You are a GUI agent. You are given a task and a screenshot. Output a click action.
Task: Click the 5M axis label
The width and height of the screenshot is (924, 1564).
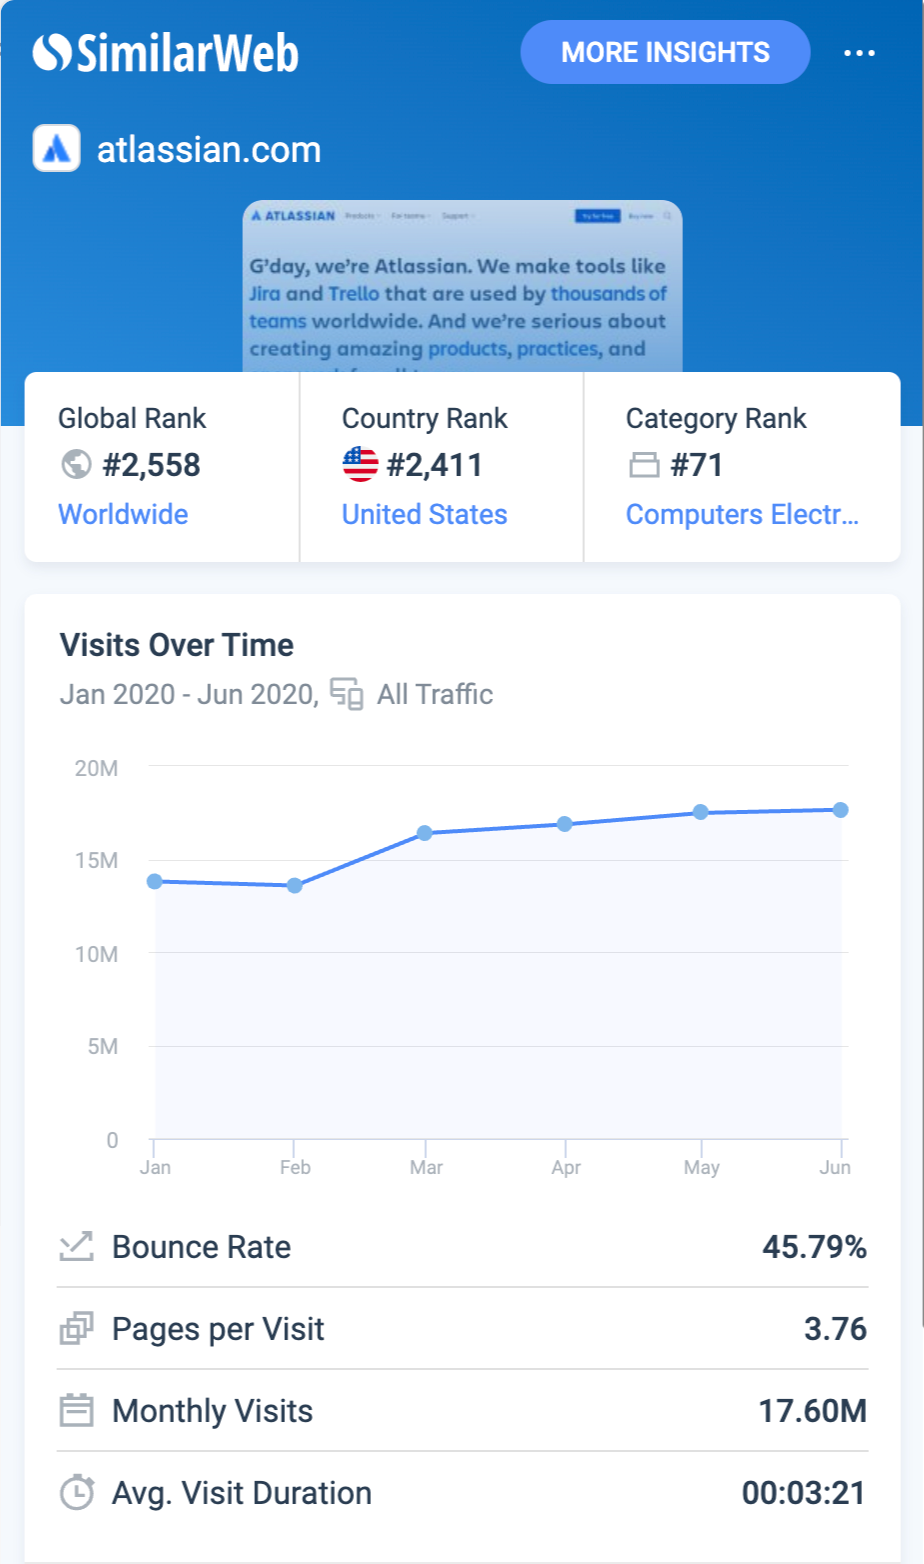pos(103,1046)
